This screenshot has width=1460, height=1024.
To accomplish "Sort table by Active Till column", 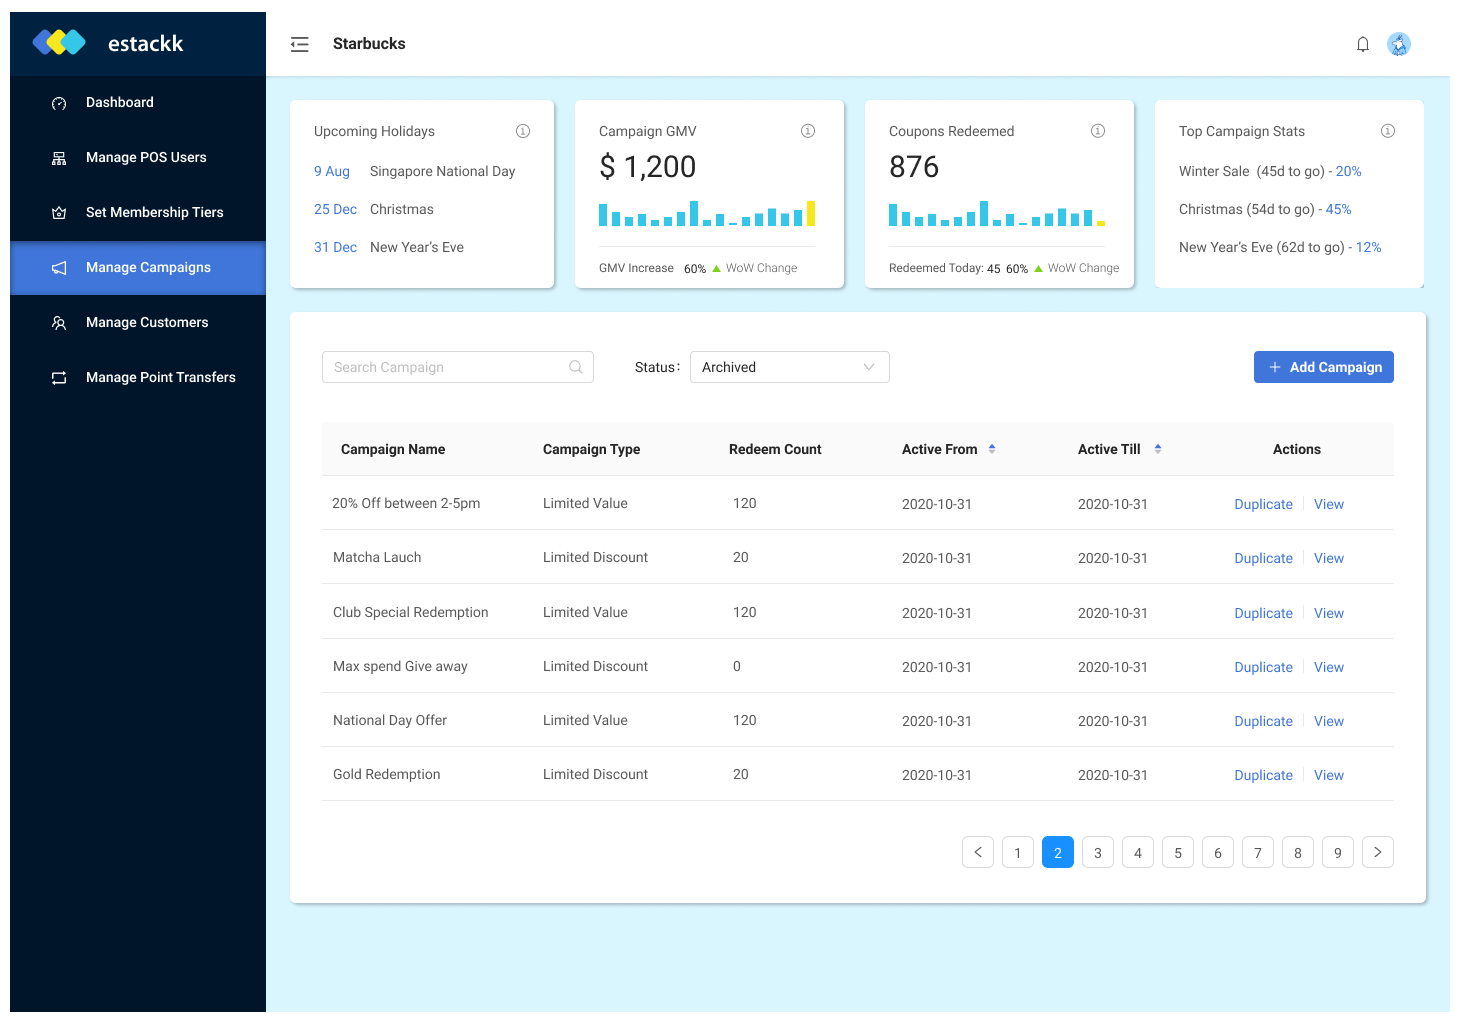I will tap(1157, 449).
